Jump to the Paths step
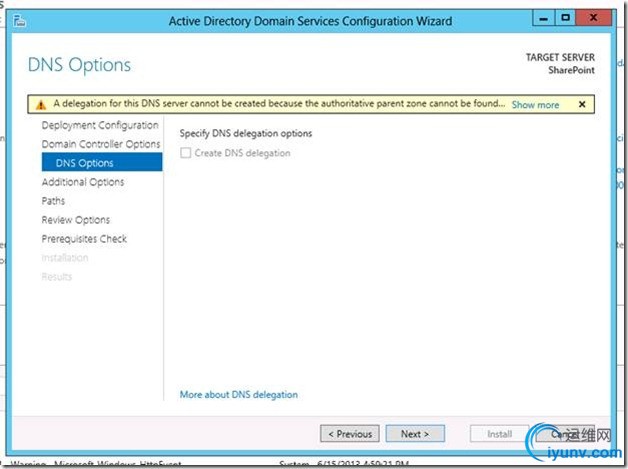 click(53, 201)
